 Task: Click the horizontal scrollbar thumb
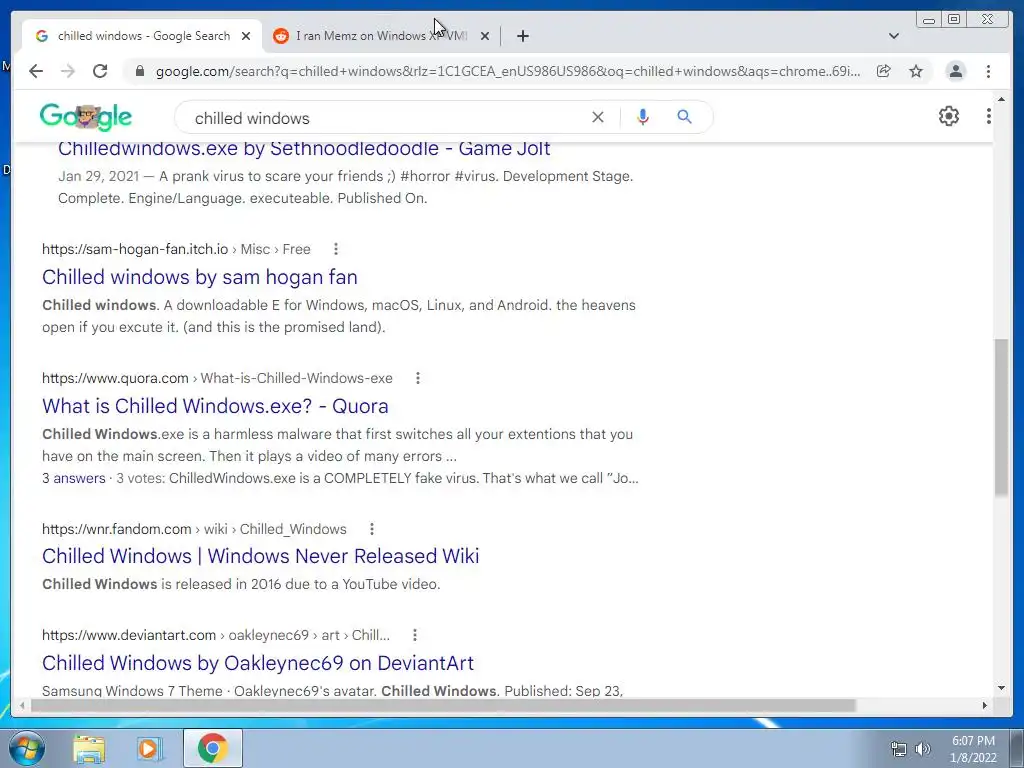(443, 705)
